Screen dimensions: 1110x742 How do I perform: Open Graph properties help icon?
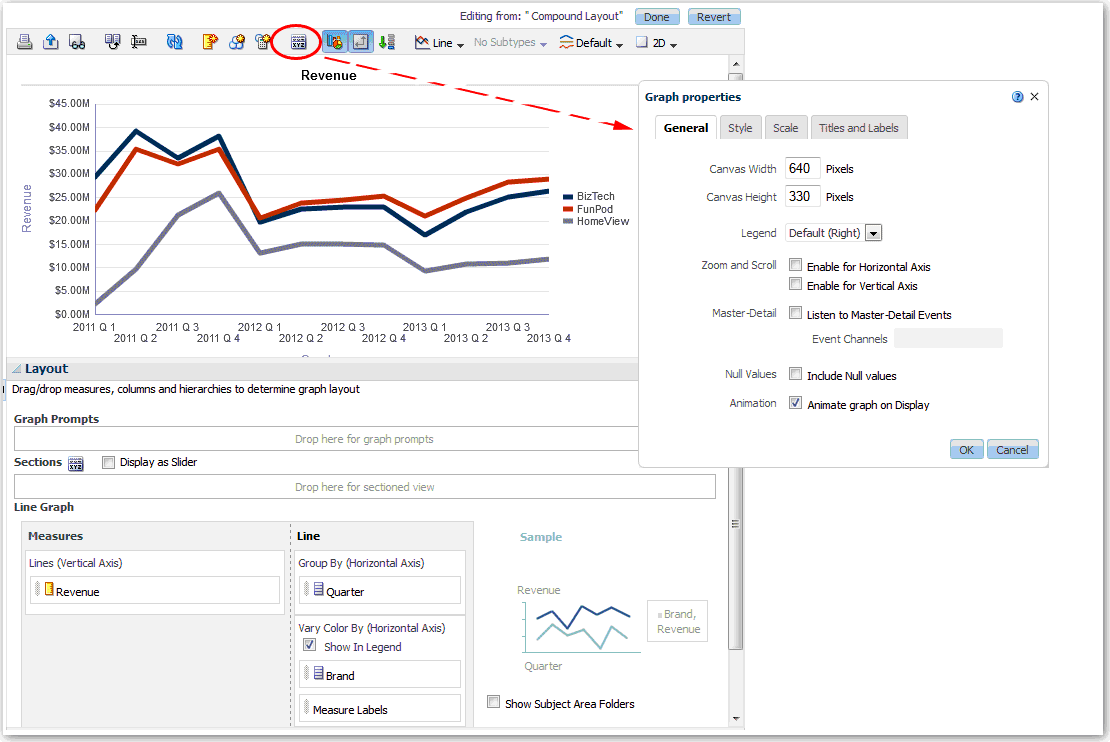tap(1017, 97)
